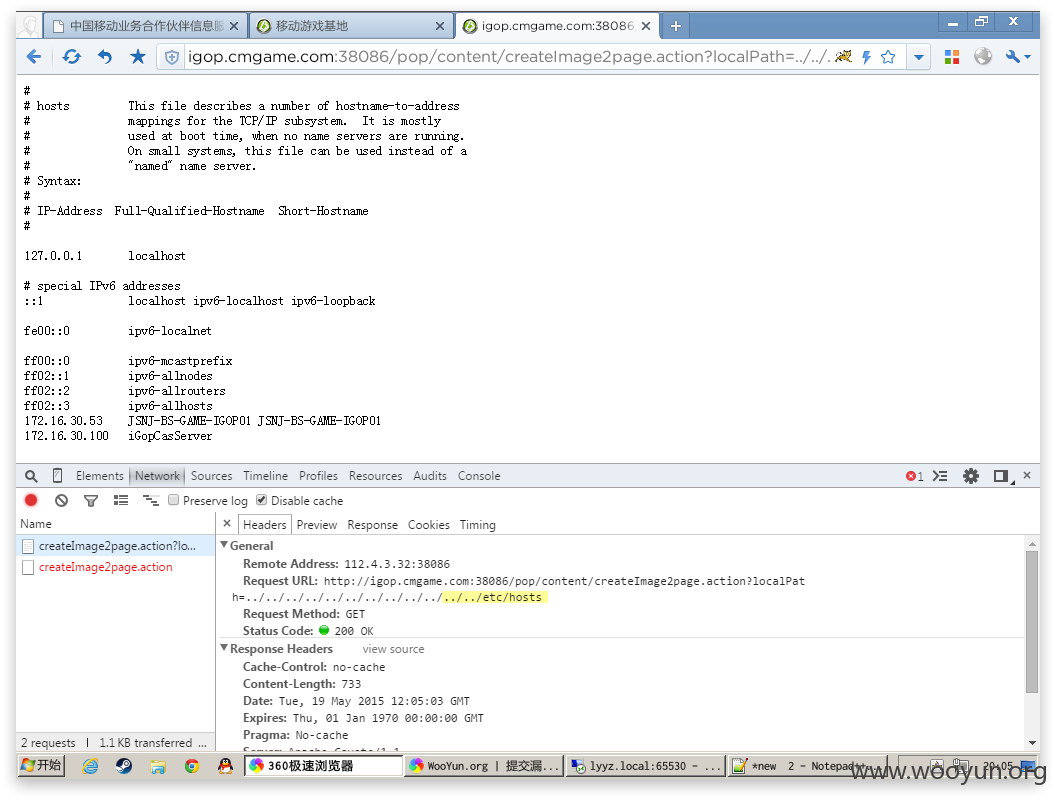Screen dimensions: 1056x800
Task: Open the Network panel
Action: pos(157,476)
